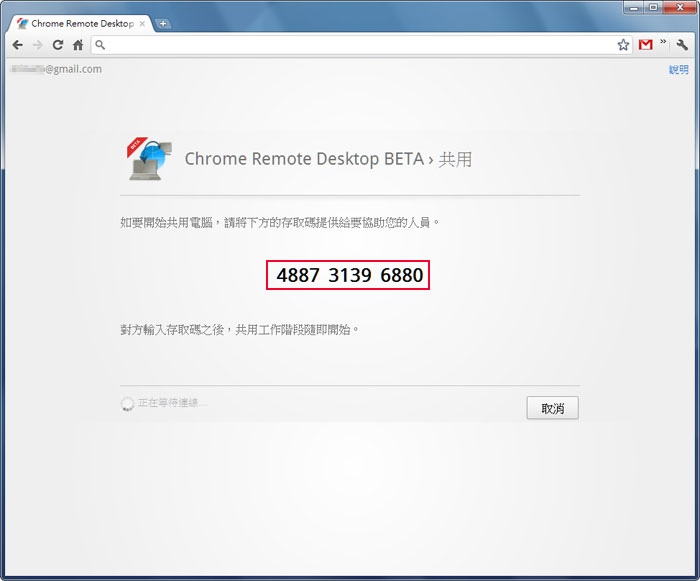Open the Gmail extension icon
Viewport: 700px width, 581px height.
tap(646, 45)
